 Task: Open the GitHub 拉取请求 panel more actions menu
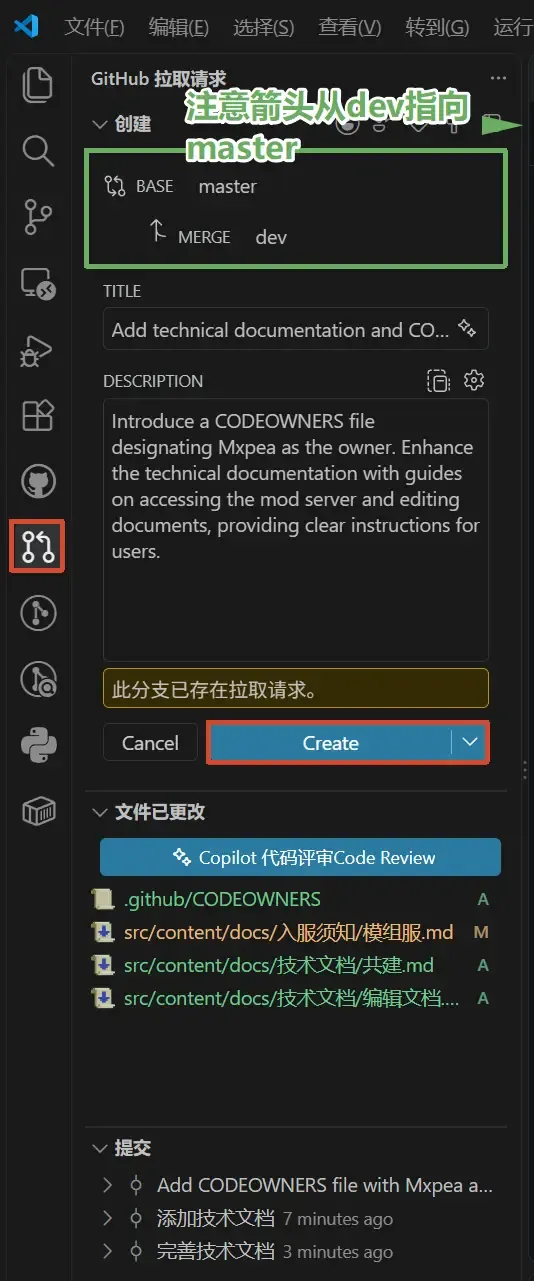[498, 78]
